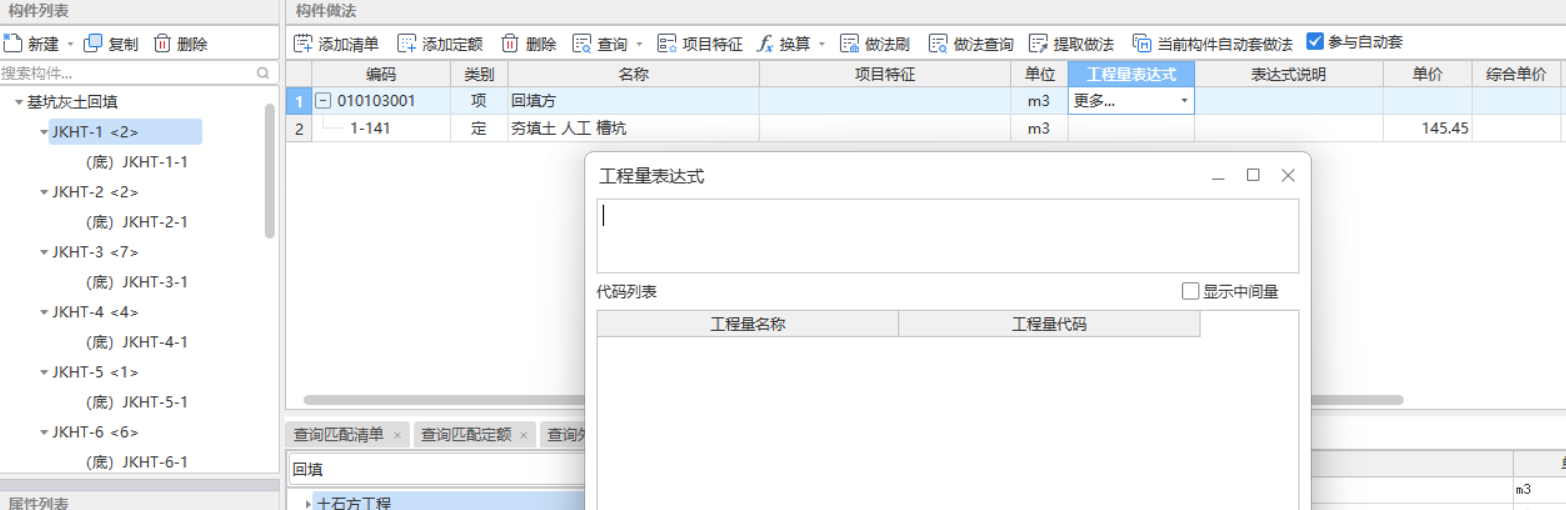
Task: Expand the 土石方工程 tree node
Action: (307, 503)
